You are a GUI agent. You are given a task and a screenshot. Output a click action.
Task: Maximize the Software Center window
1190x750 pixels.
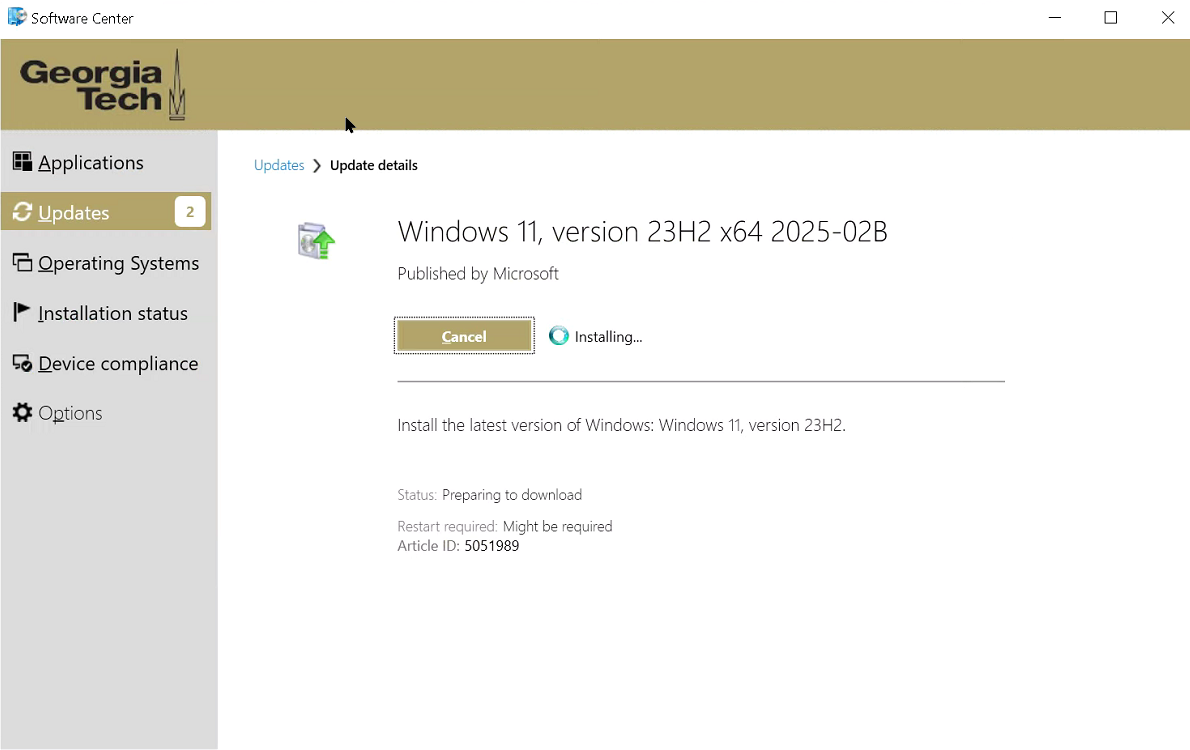pos(1110,17)
